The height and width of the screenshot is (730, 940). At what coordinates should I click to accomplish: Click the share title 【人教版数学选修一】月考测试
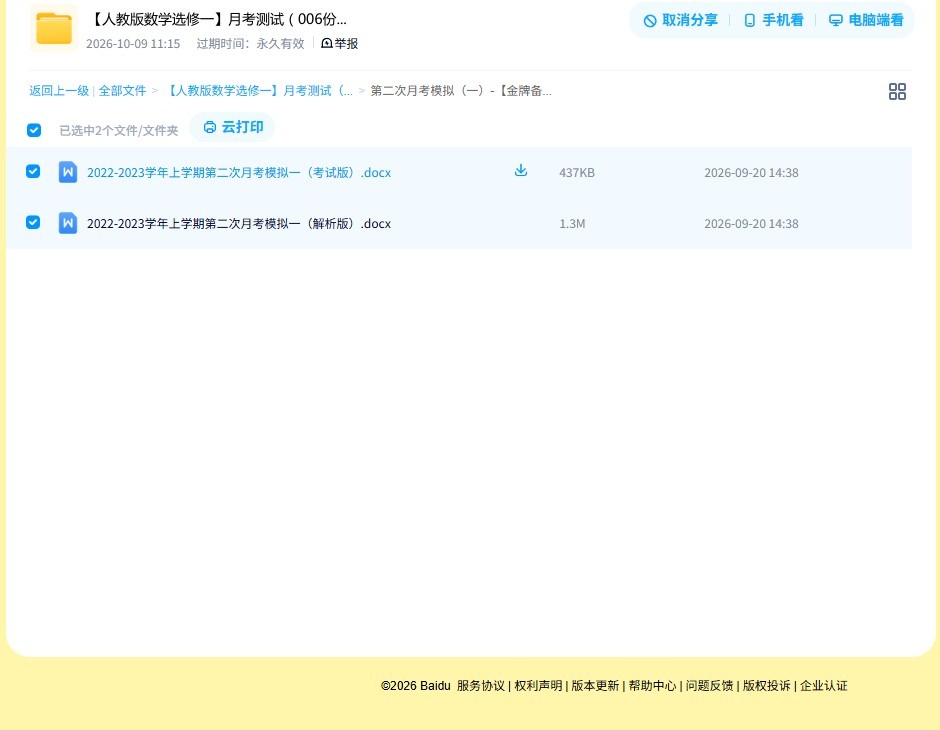point(217,19)
